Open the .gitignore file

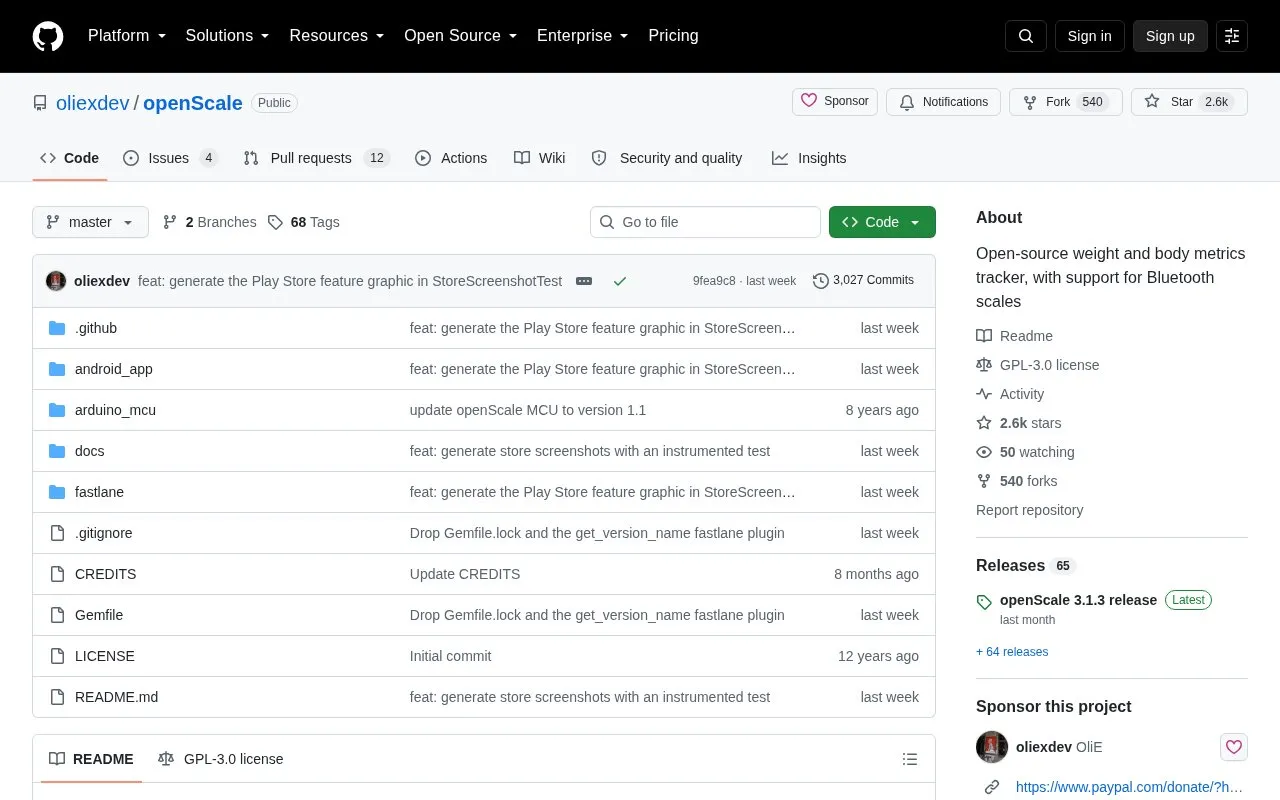click(103, 533)
